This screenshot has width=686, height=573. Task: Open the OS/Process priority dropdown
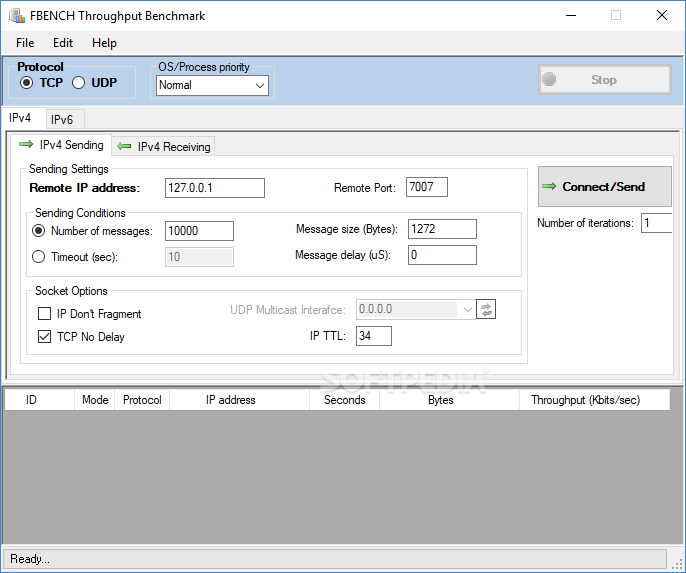[x=212, y=85]
